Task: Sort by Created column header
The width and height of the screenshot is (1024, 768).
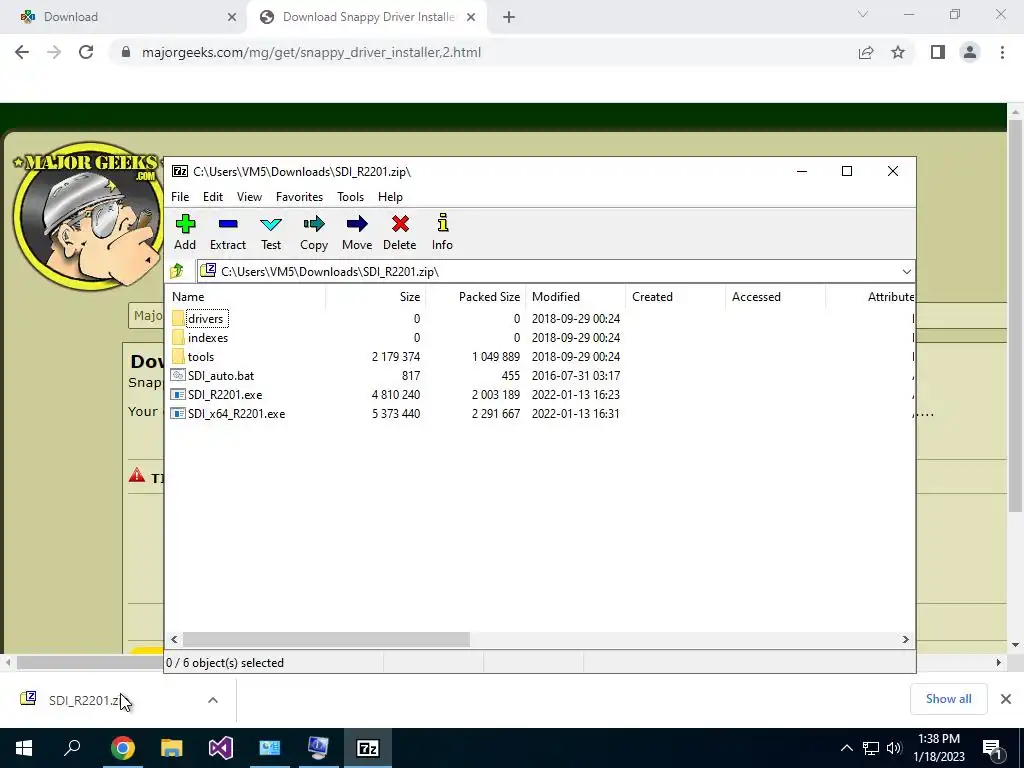Action: pos(675,296)
